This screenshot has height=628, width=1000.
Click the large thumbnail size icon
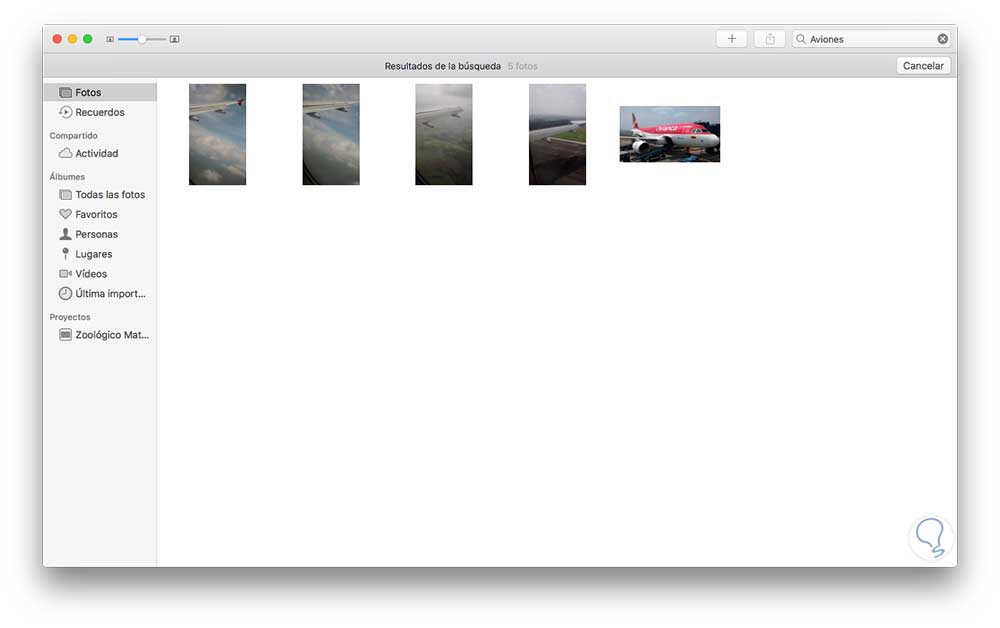tap(174, 40)
